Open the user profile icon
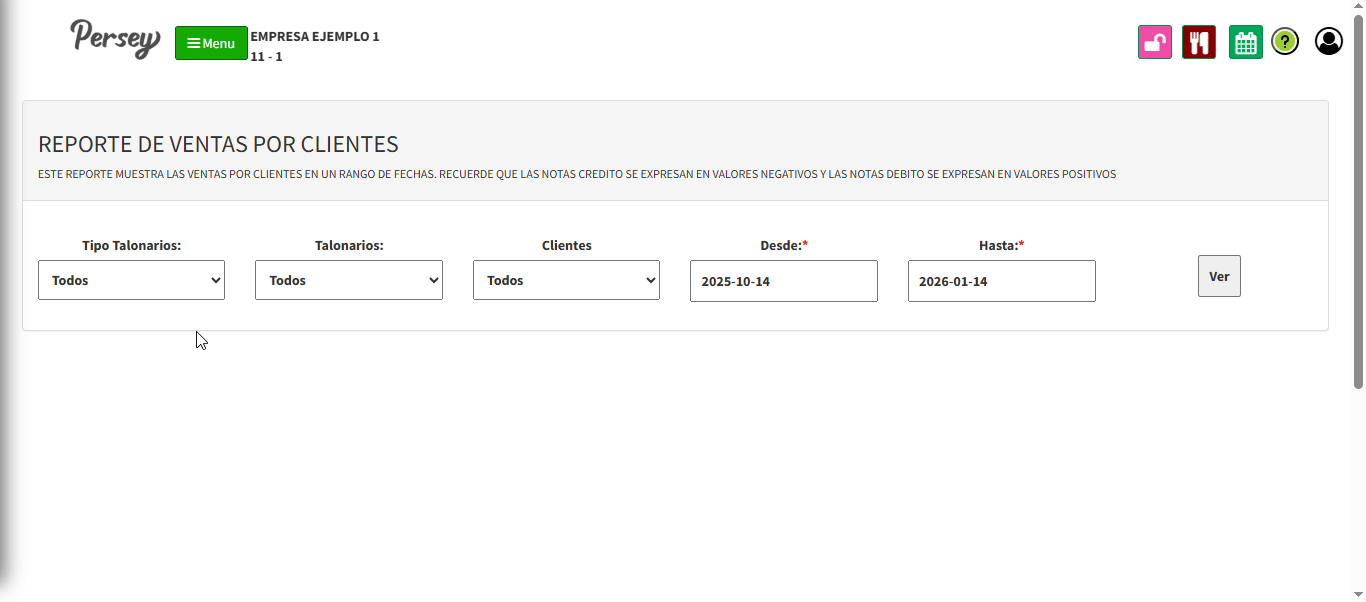This screenshot has height=602, width=1366. 1328,41
